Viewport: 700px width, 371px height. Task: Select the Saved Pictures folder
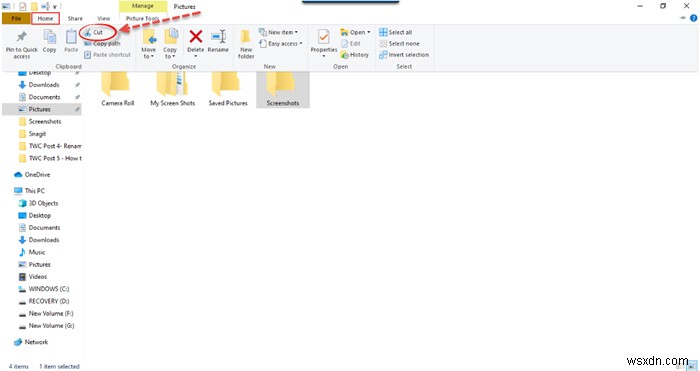pyautogui.click(x=228, y=89)
